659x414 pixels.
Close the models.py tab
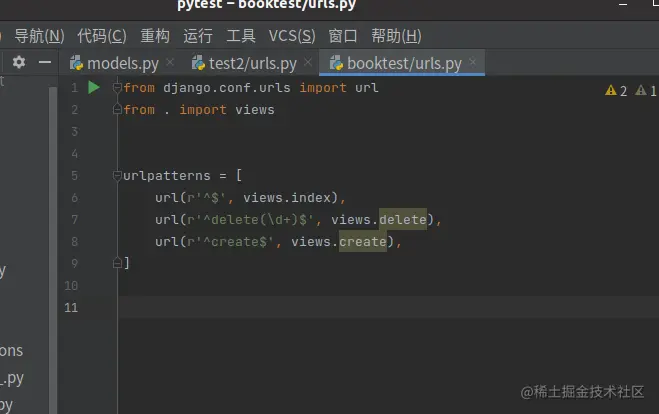(x=170, y=63)
